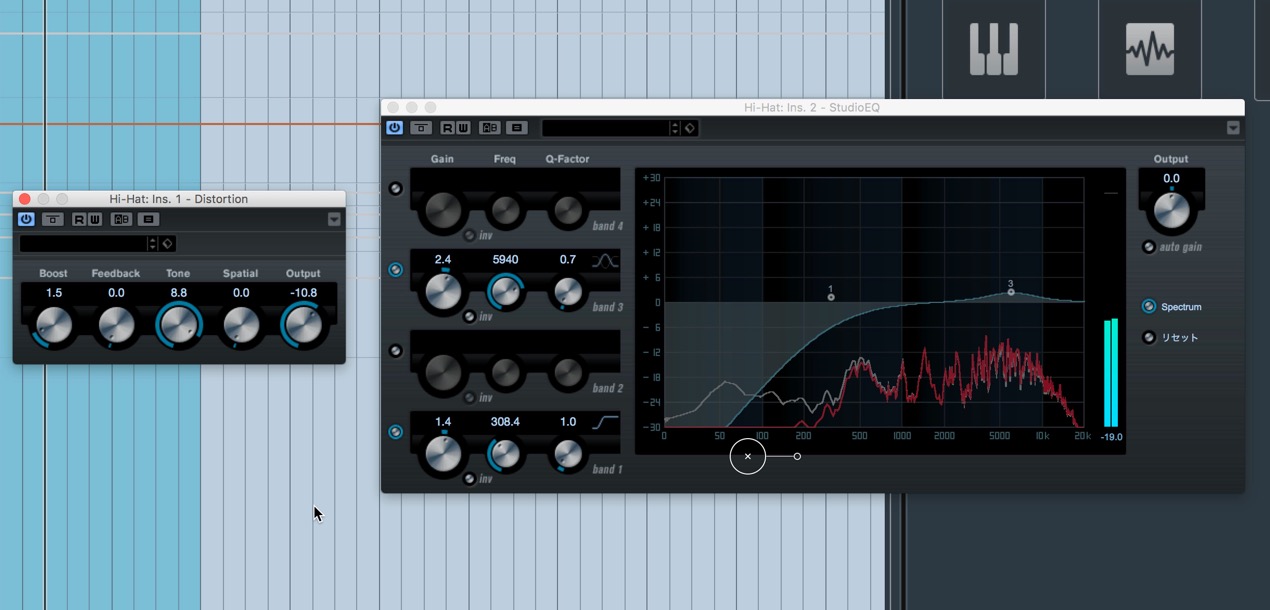Open the StudioEQ functions menu arrow at right
This screenshot has height=610, width=1270.
[x=1233, y=128]
